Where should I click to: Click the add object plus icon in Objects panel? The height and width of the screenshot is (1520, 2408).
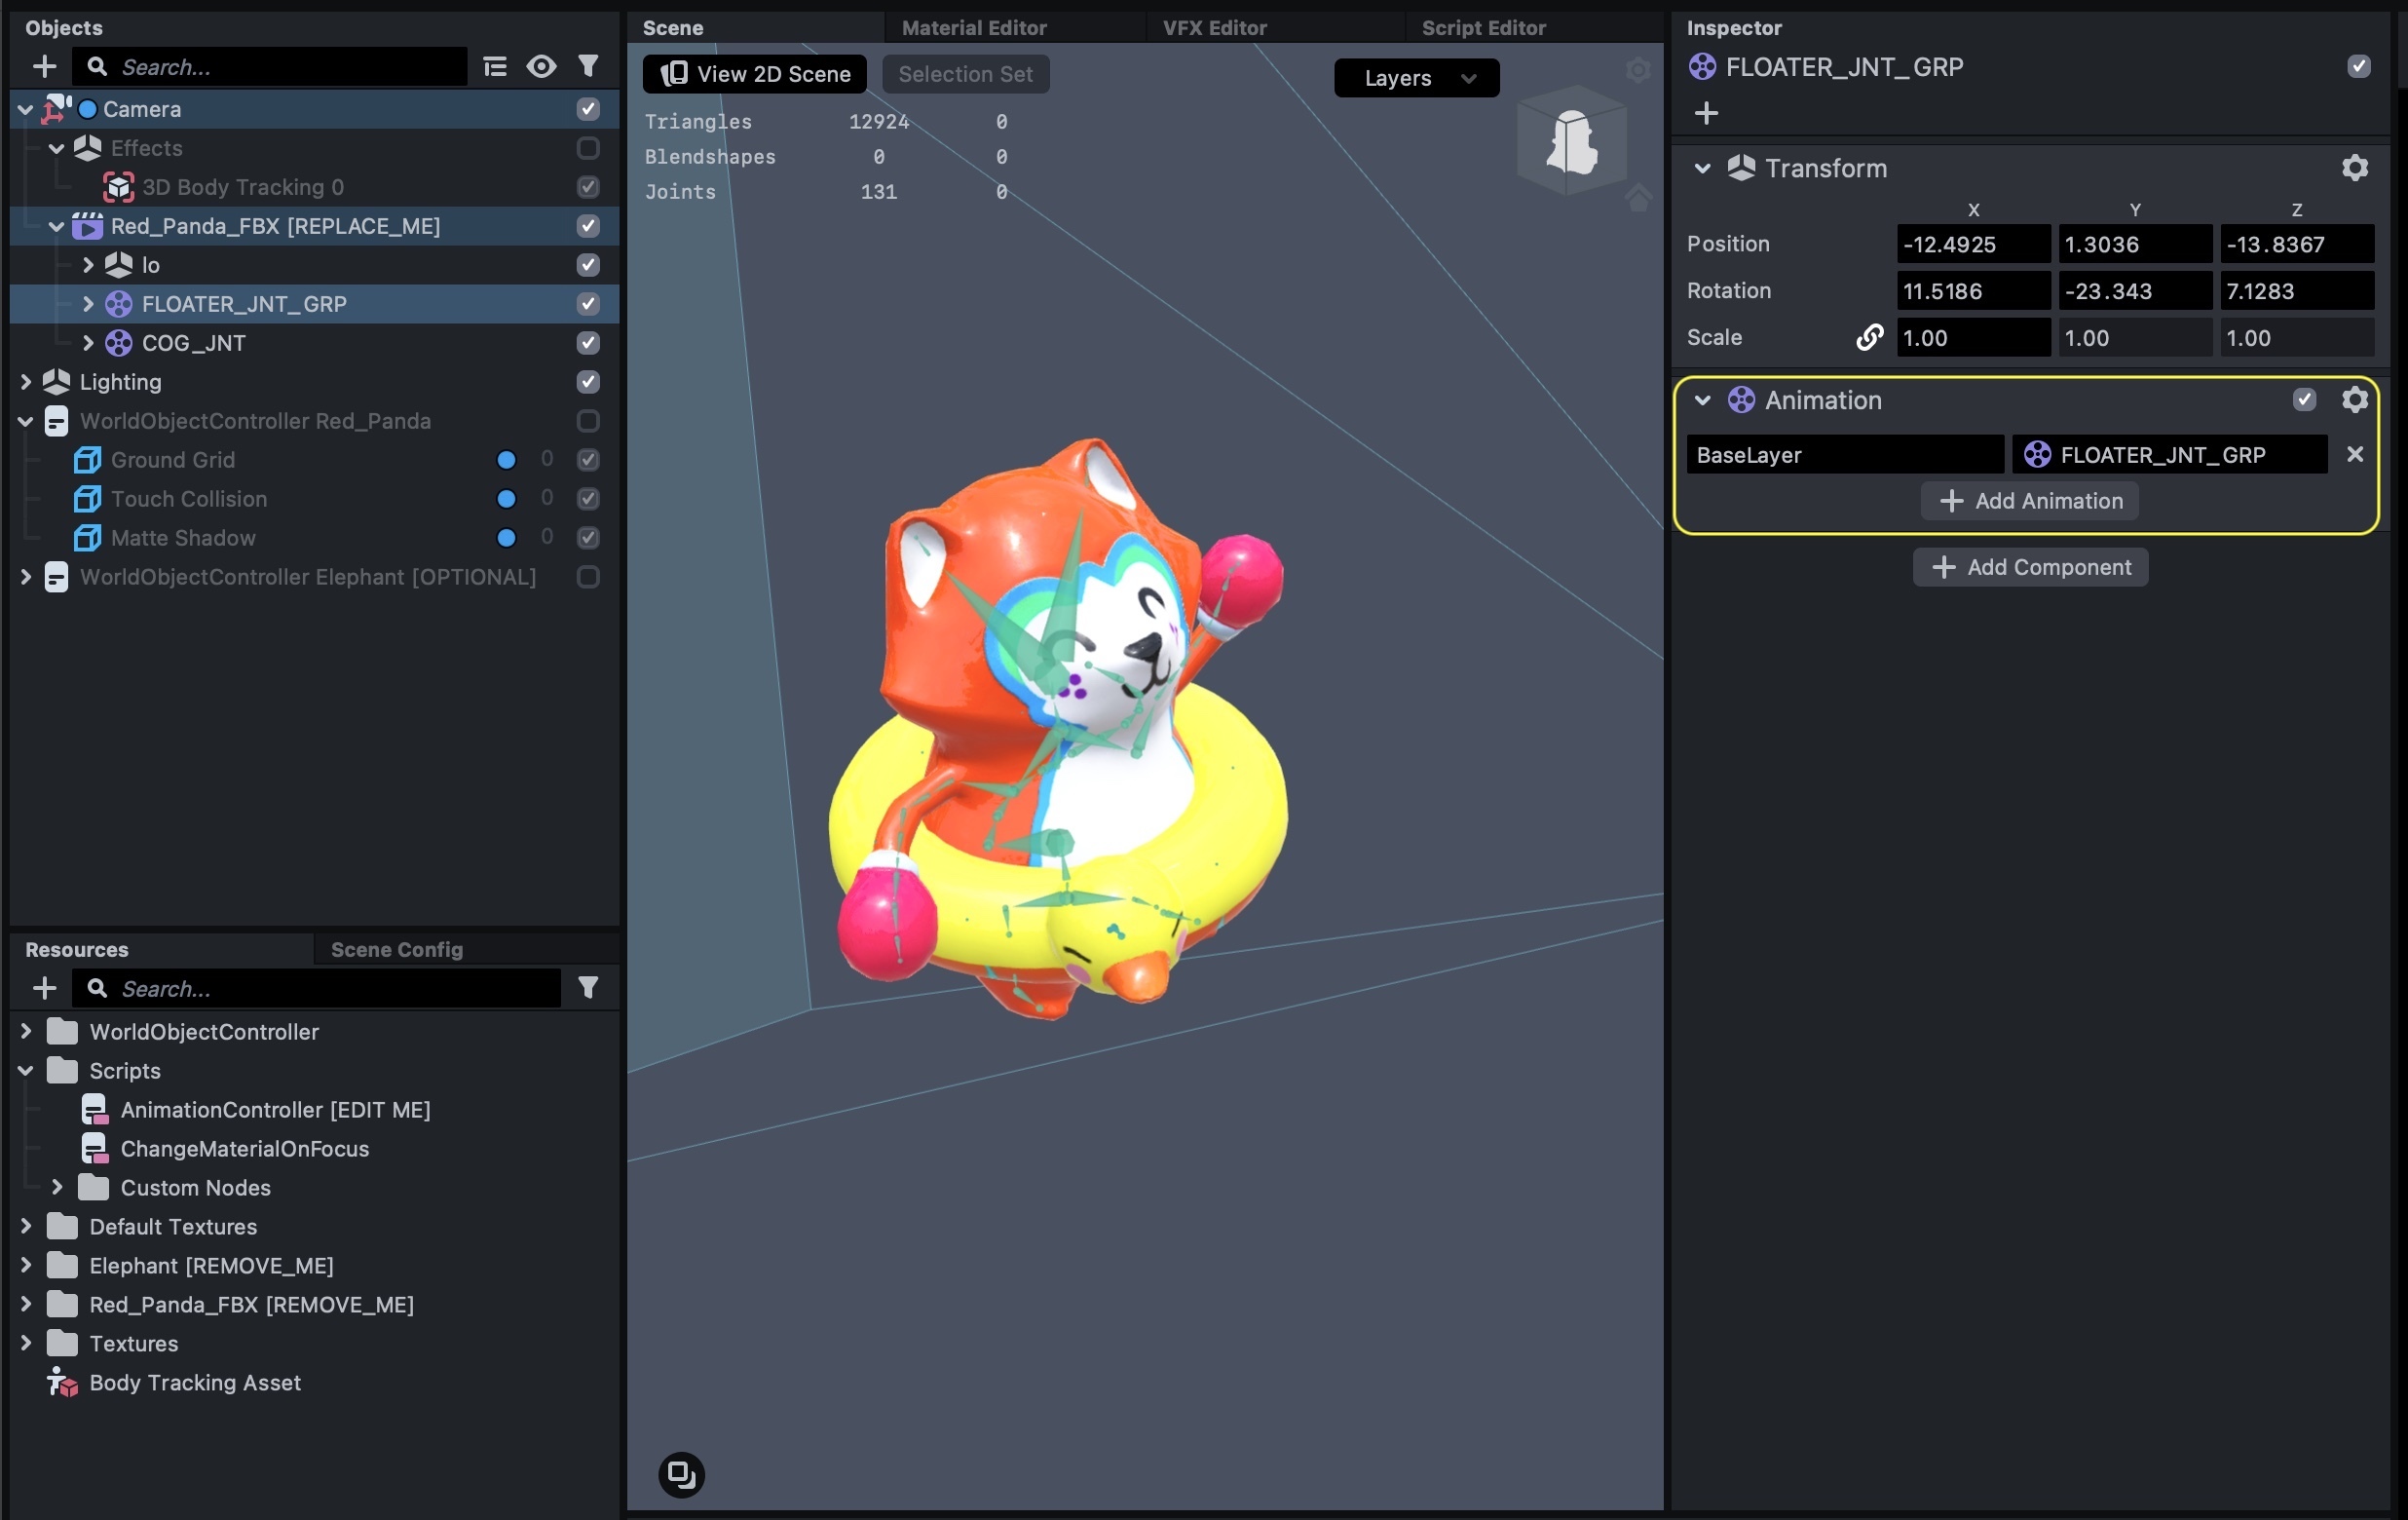[x=44, y=67]
